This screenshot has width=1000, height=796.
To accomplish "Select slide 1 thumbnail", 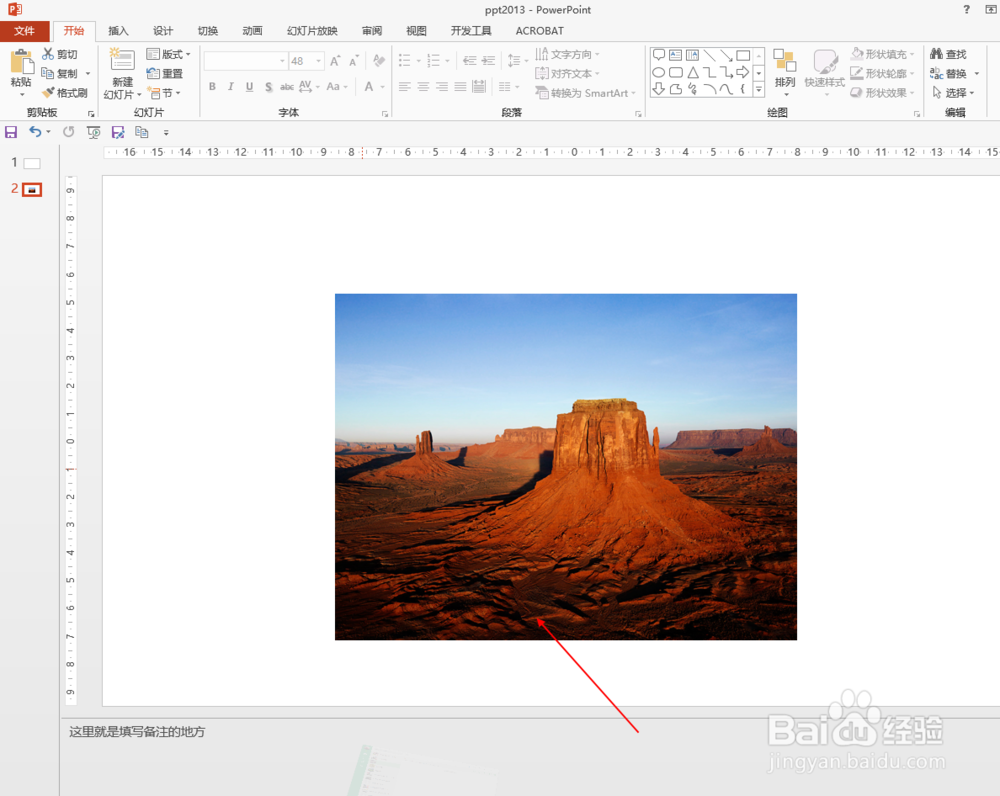I will [32, 163].
